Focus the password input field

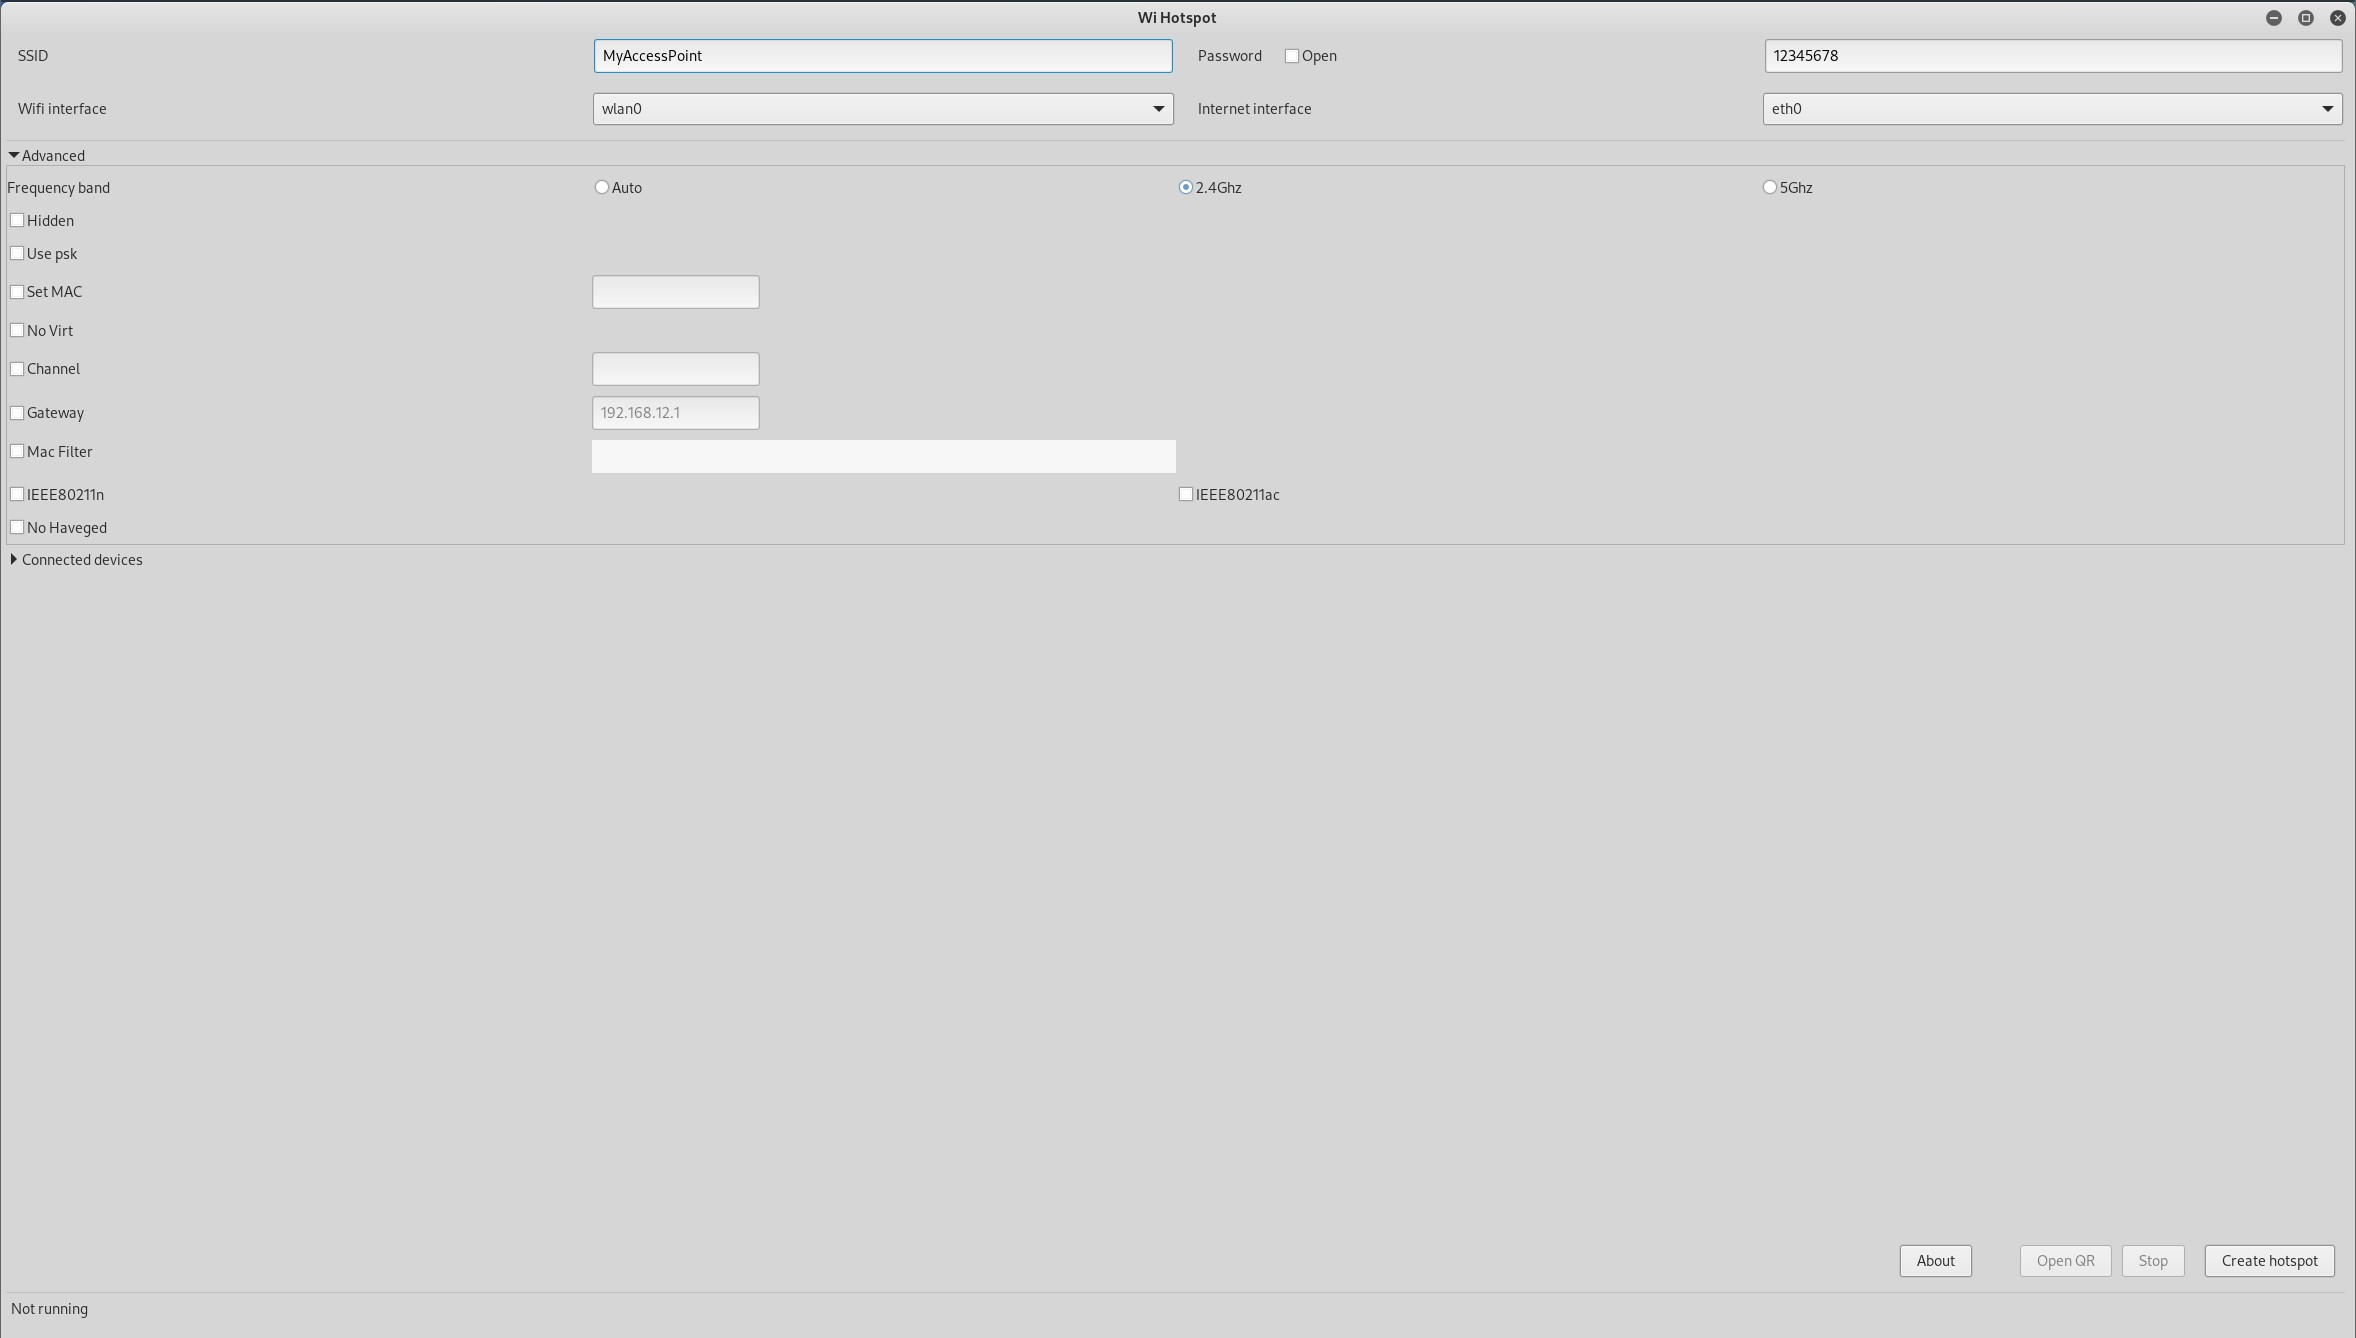[2052, 56]
